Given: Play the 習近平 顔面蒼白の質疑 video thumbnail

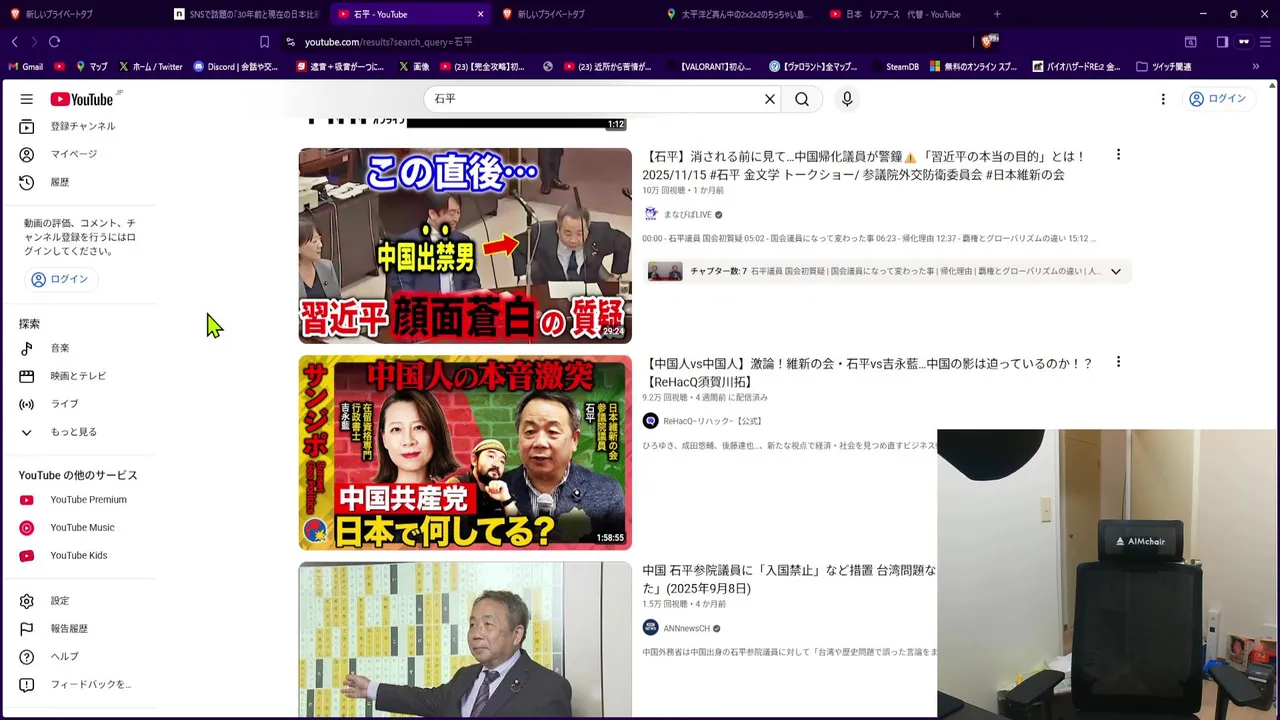Looking at the screenshot, I should pos(465,246).
